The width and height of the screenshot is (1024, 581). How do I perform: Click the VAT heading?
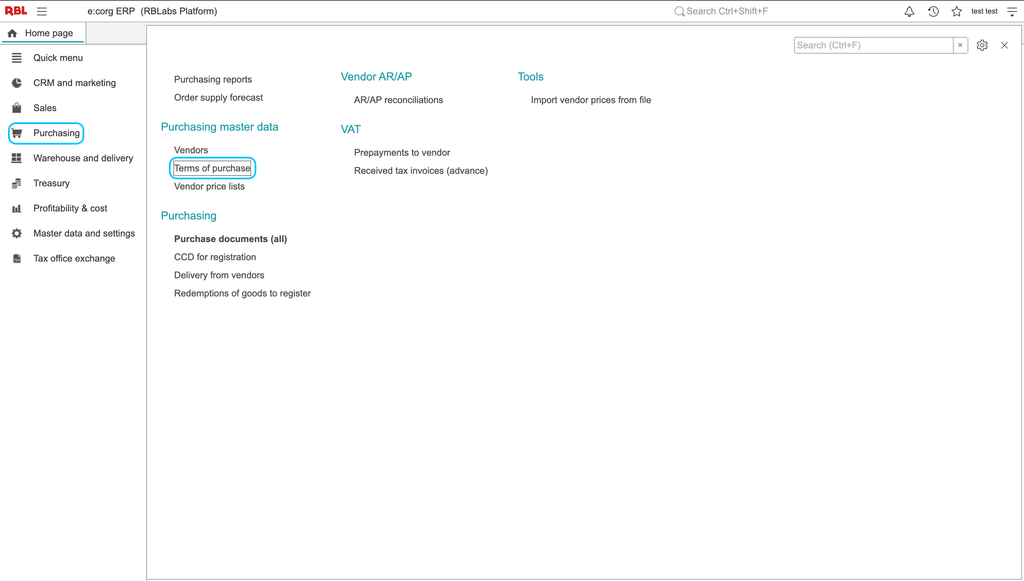tap(351, 129)
